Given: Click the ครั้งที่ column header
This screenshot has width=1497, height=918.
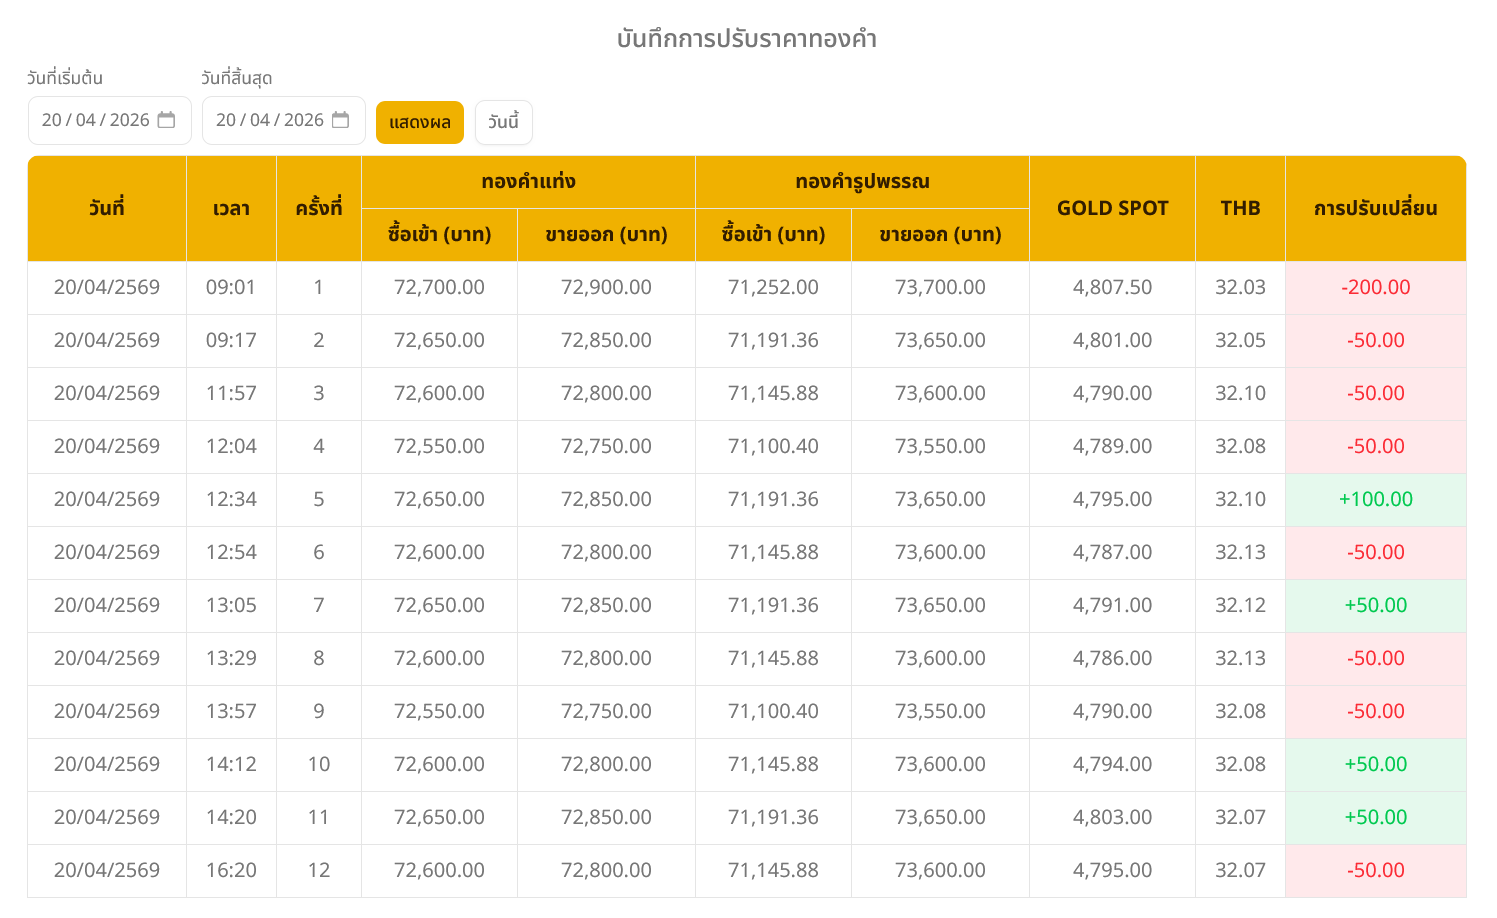Looking at the screenshot, I should pyautogui.click(x=318, y=208).
